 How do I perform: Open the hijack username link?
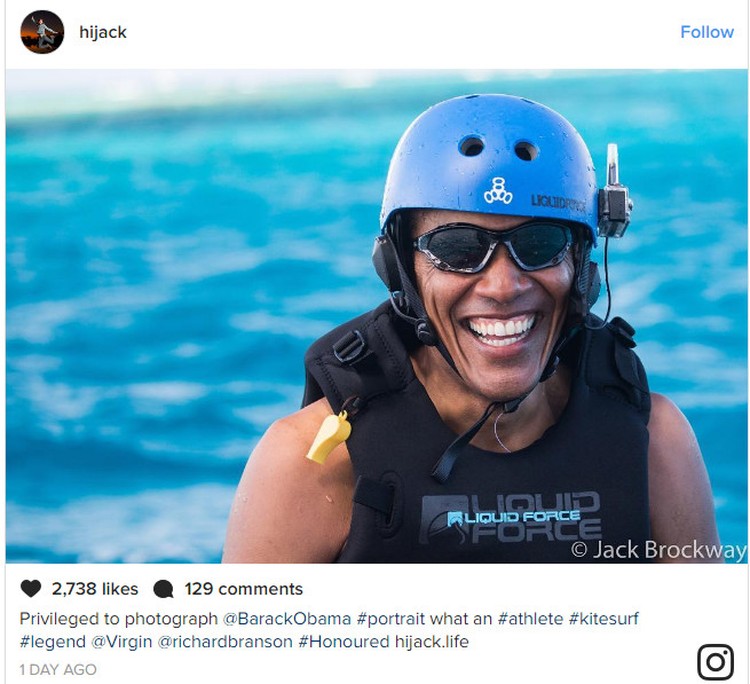coord(103,33)
